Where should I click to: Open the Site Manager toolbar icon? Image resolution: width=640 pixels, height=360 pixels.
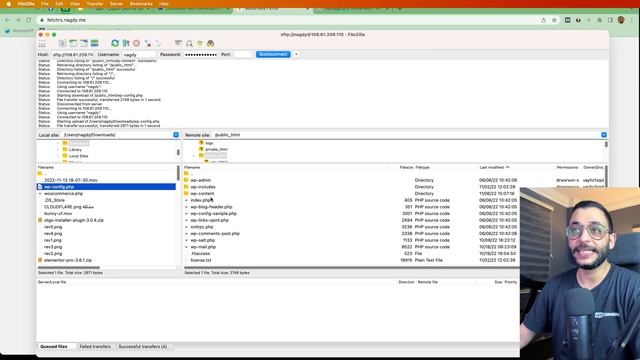tap(42, 43)
